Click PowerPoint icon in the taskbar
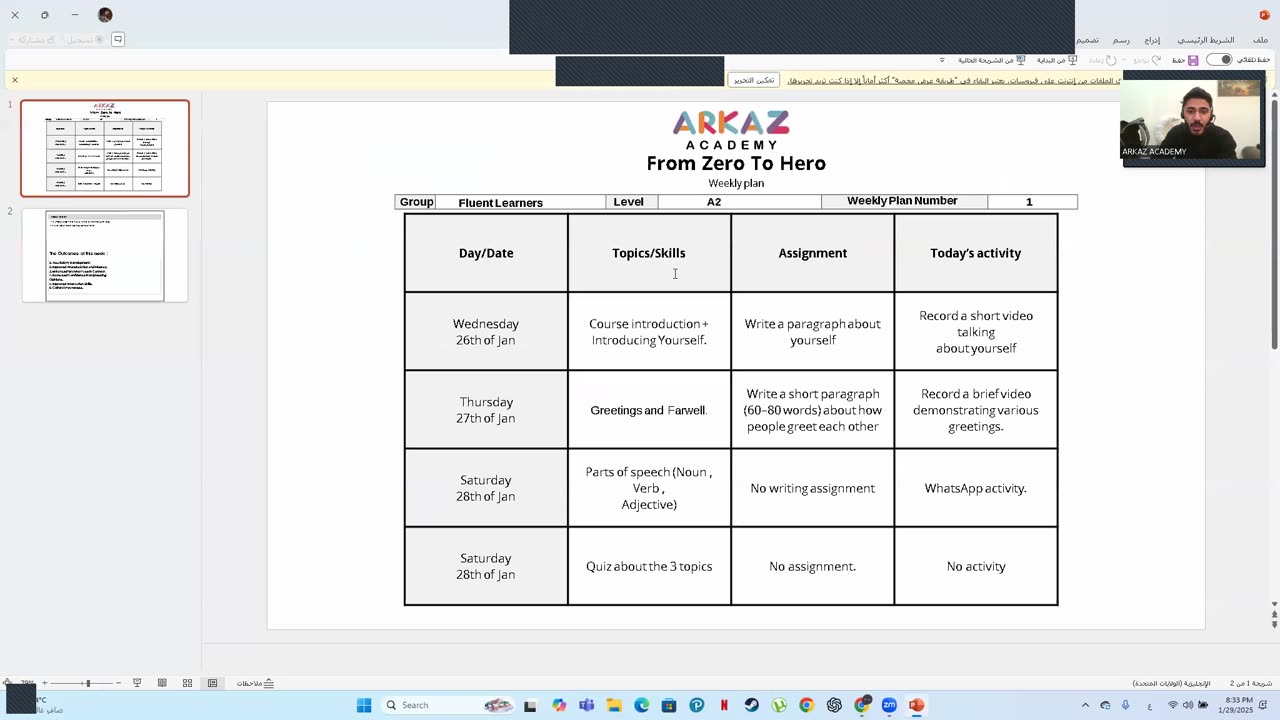The height and width of the screenshot is (720, 1280). 917,705
